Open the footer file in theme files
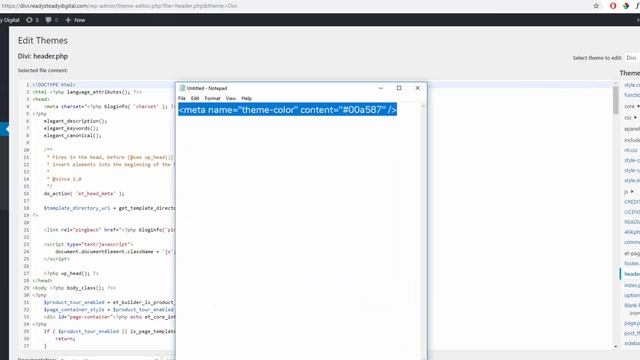This screenshot has height=360, width=640. pos(632,263)
